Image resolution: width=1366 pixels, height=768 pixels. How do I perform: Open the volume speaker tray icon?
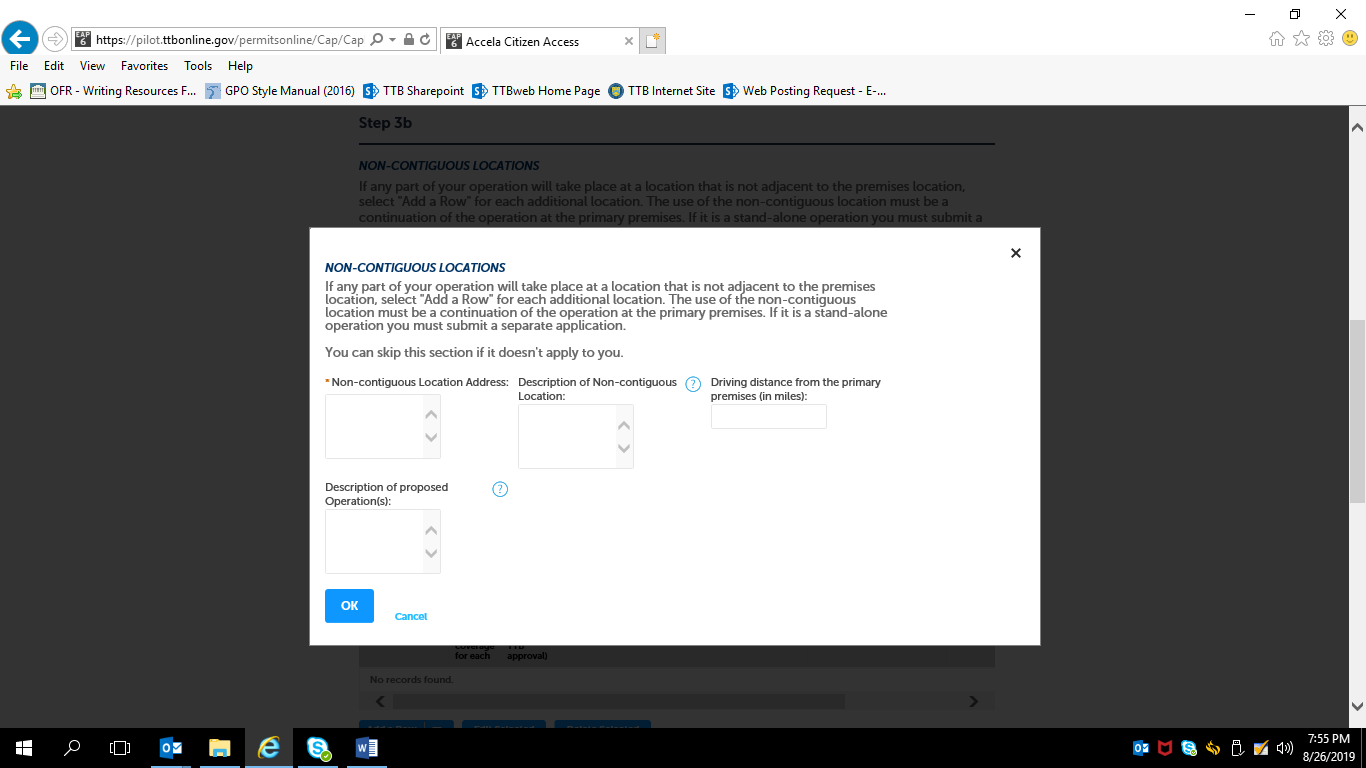coord(1285,748)
